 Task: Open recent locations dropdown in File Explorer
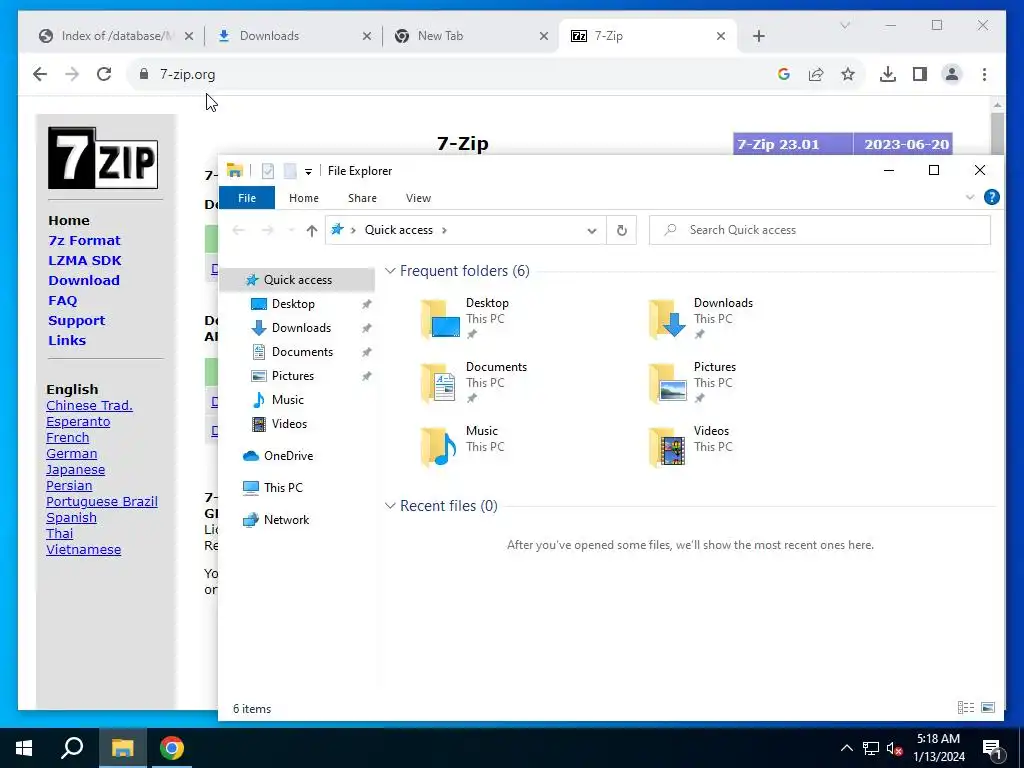point(291,230)
